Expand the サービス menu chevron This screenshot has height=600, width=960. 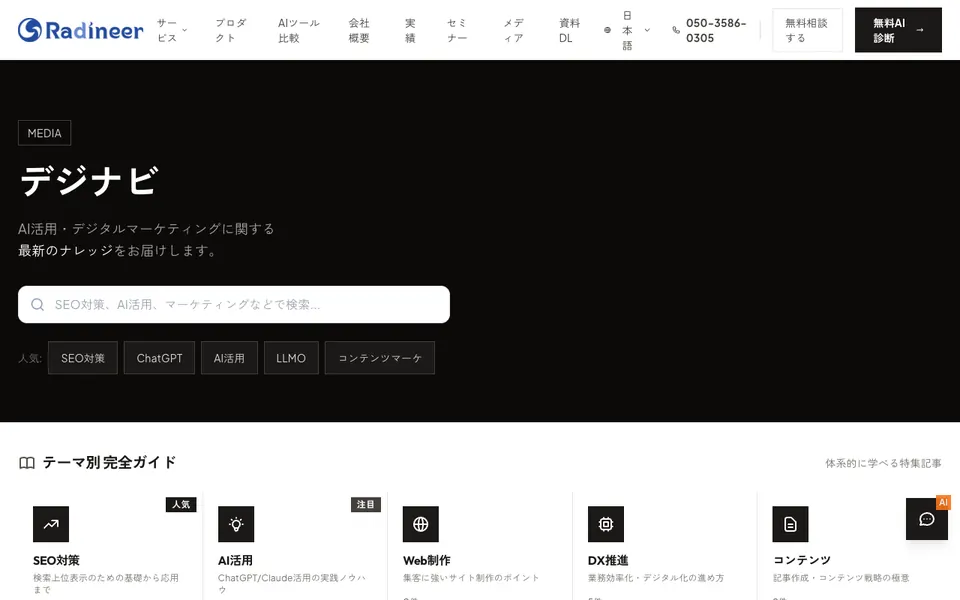[184, 30]
